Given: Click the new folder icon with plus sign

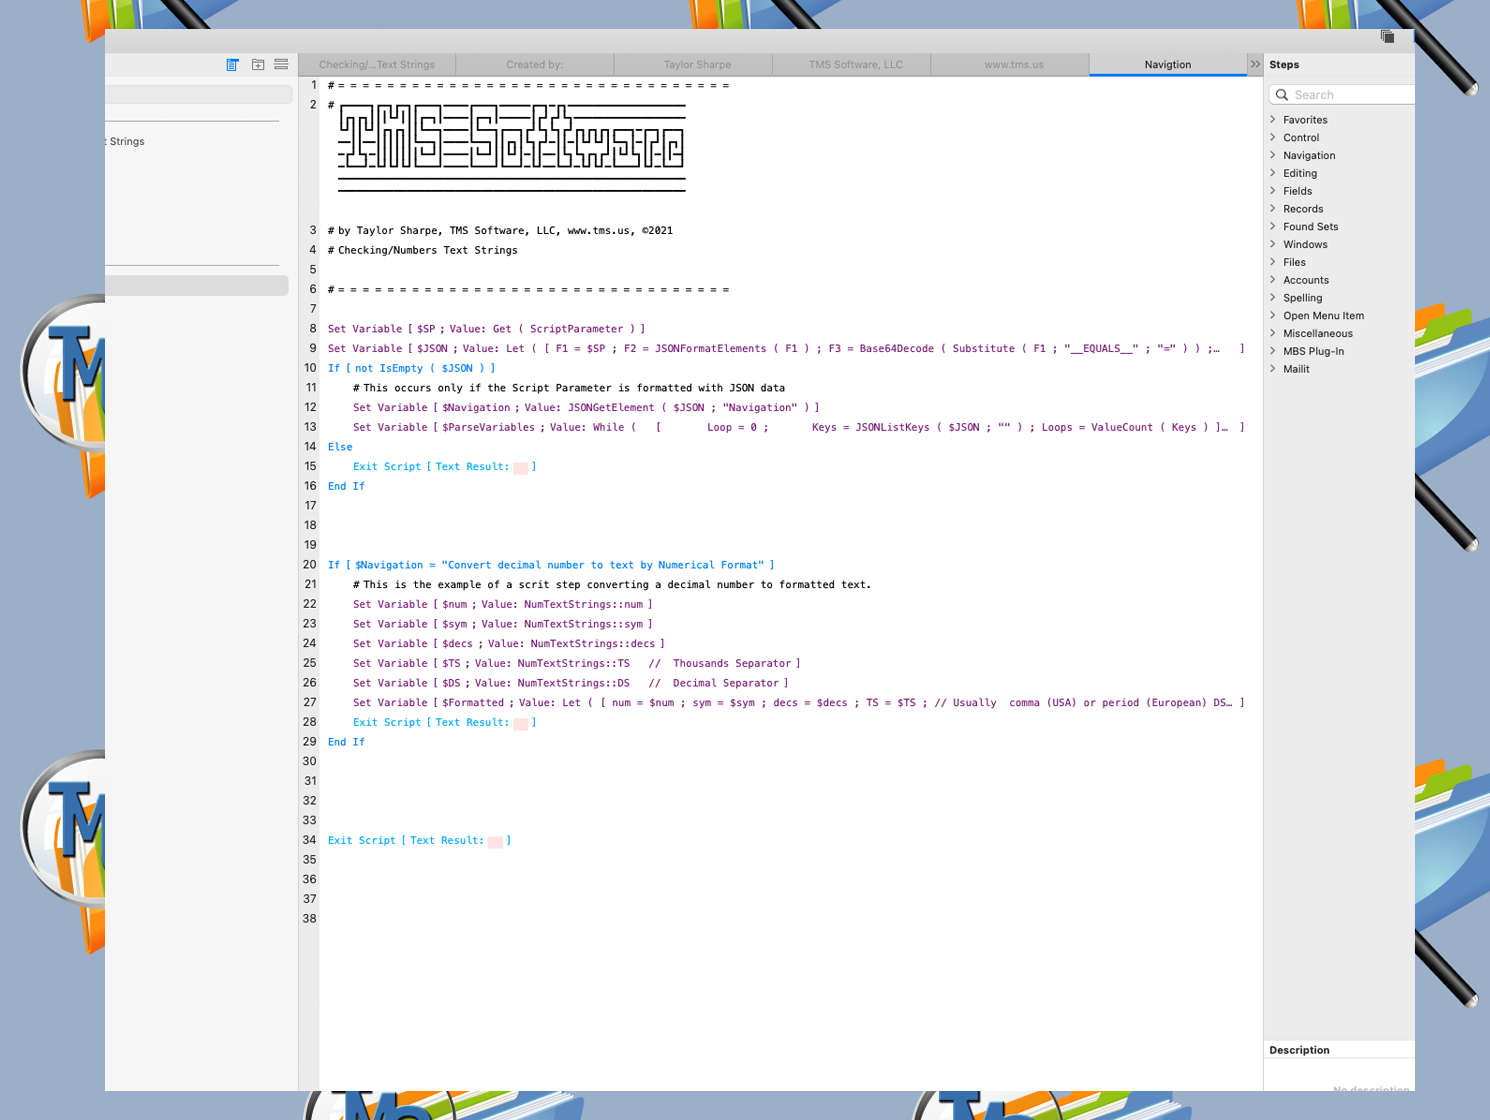Looking at the screenshot, I should point(258,65).
